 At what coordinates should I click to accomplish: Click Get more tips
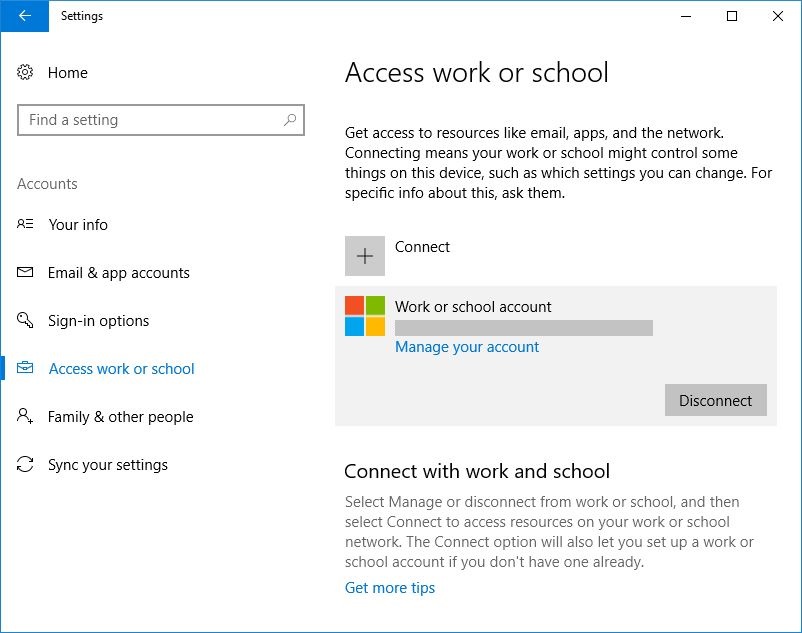[x=389, y=587]
